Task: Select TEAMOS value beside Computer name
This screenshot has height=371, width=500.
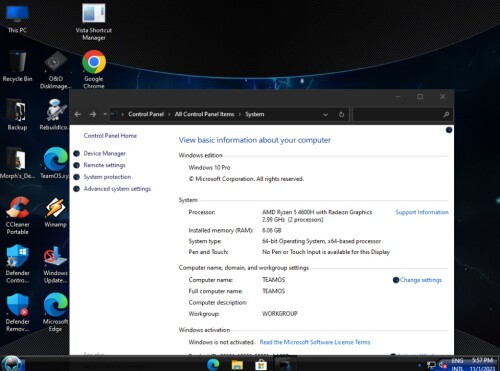Action: point(273,280)
